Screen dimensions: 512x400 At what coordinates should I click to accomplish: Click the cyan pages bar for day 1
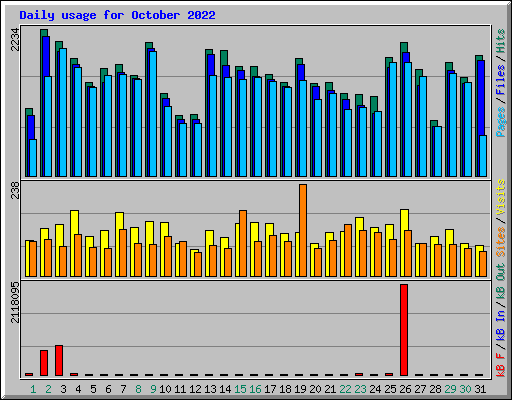(33, 158)
